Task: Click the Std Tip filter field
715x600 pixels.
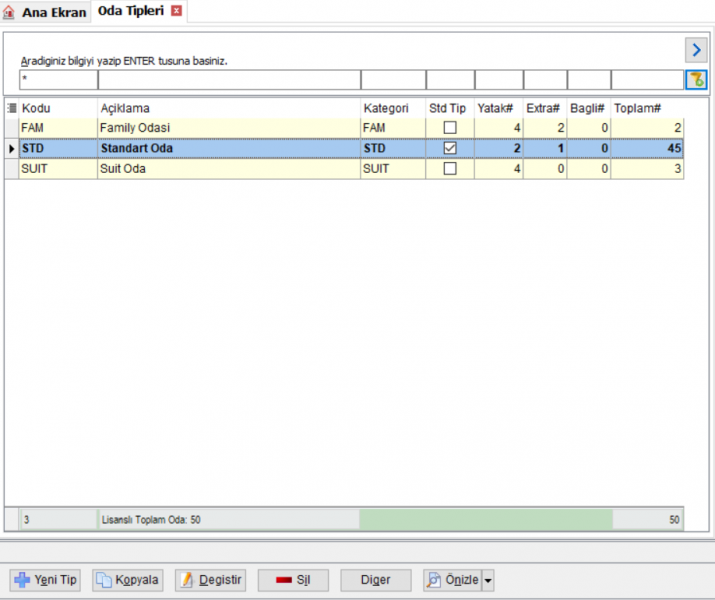Action: (x=450, y=80)
